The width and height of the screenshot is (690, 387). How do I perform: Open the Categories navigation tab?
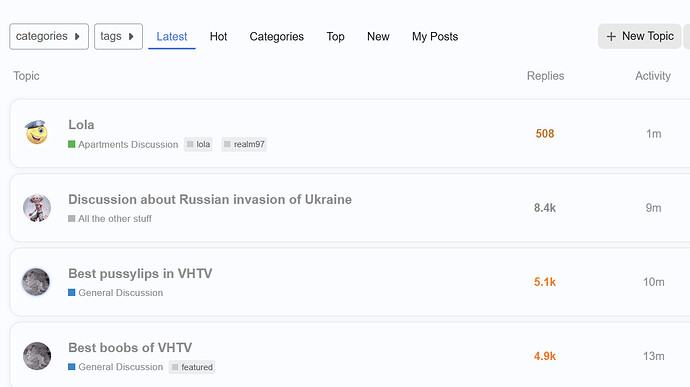[276, 37]
